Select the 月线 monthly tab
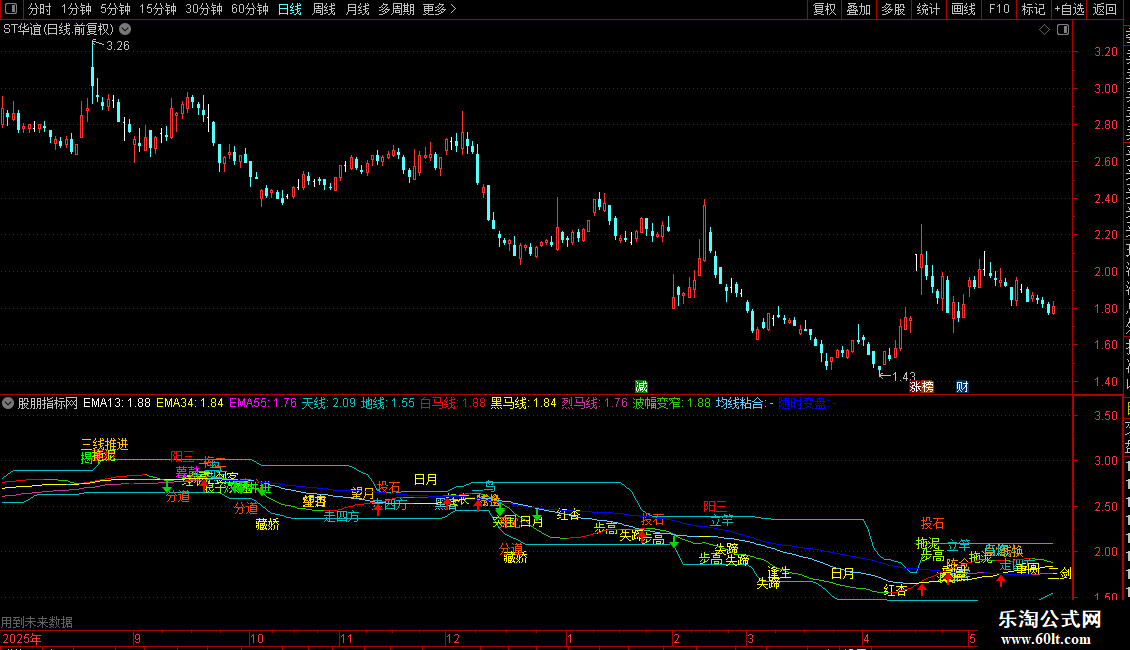The width and height of the screenshot is (1130, 650). point(357,9)
